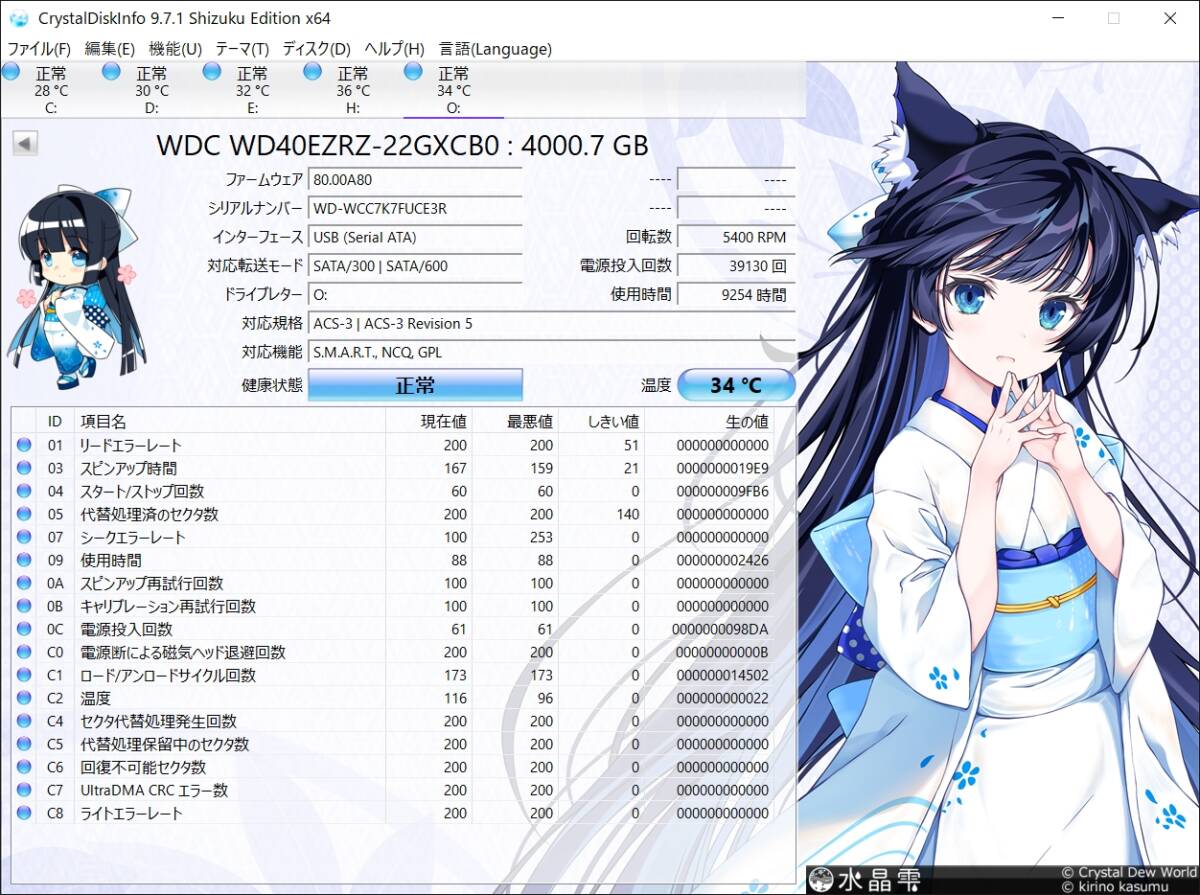
Task: Click status icon for 04 スタート/ストップ回数
Action: pos(24,491)
